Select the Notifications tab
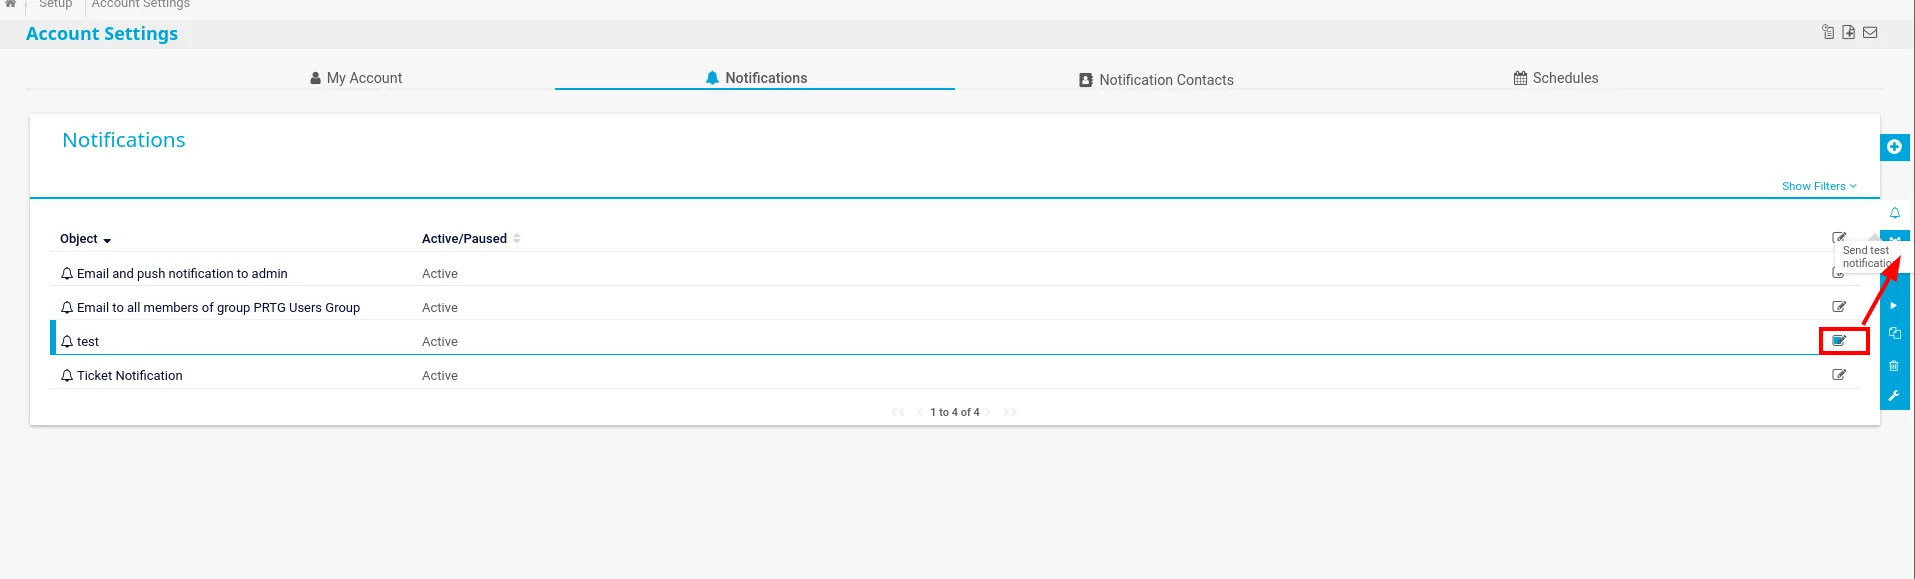Image resolution: width=1915 pixels, height=579 pixels. point(755,78)
